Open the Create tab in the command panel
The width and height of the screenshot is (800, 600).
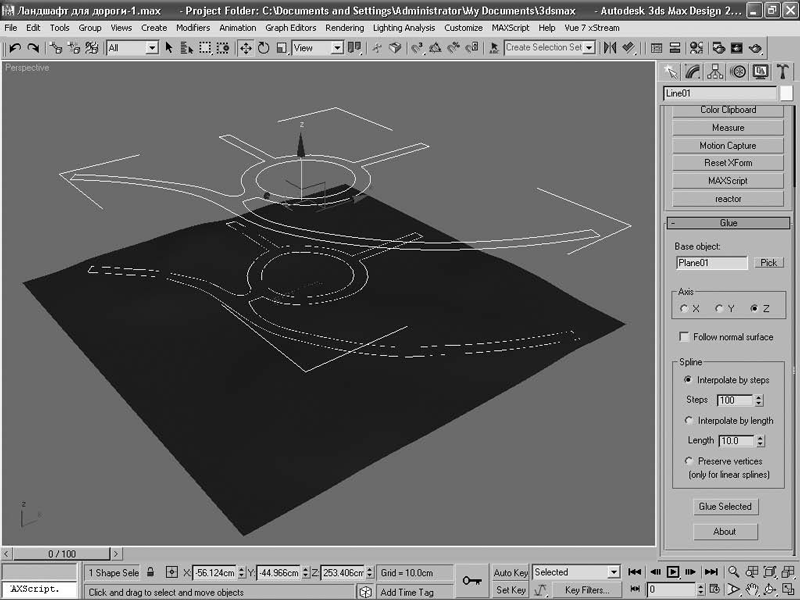670,71
